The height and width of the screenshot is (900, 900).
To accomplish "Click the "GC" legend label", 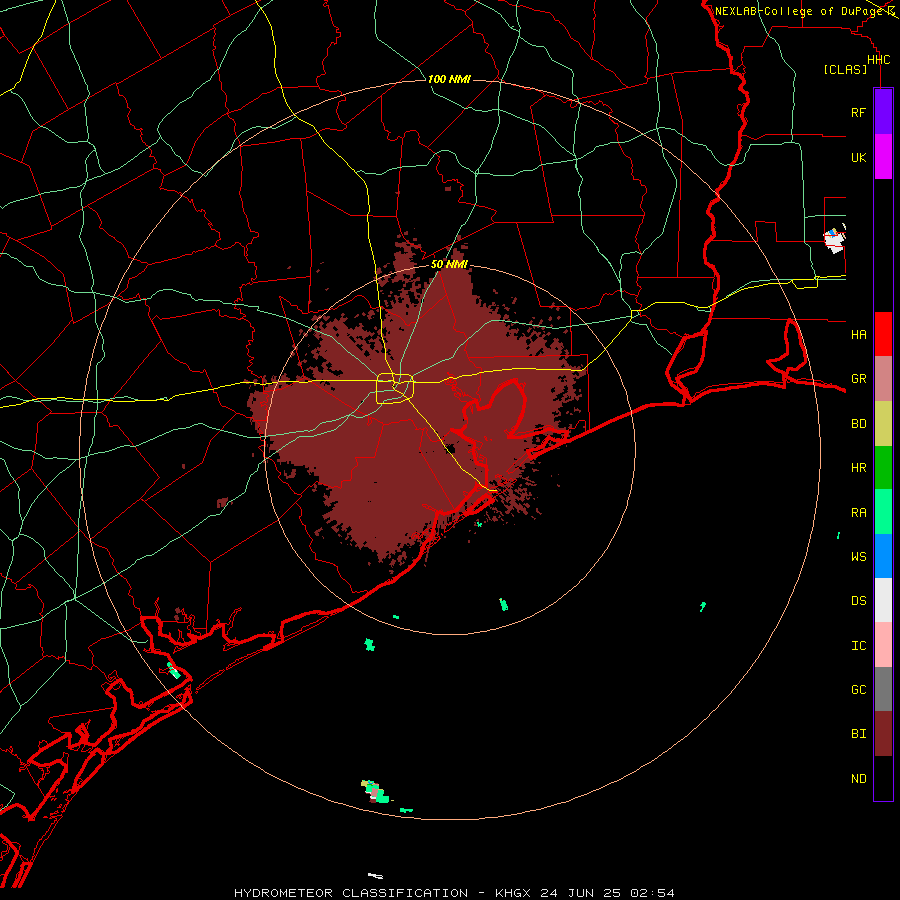I will pyautogui.click(x=858, y=690).
